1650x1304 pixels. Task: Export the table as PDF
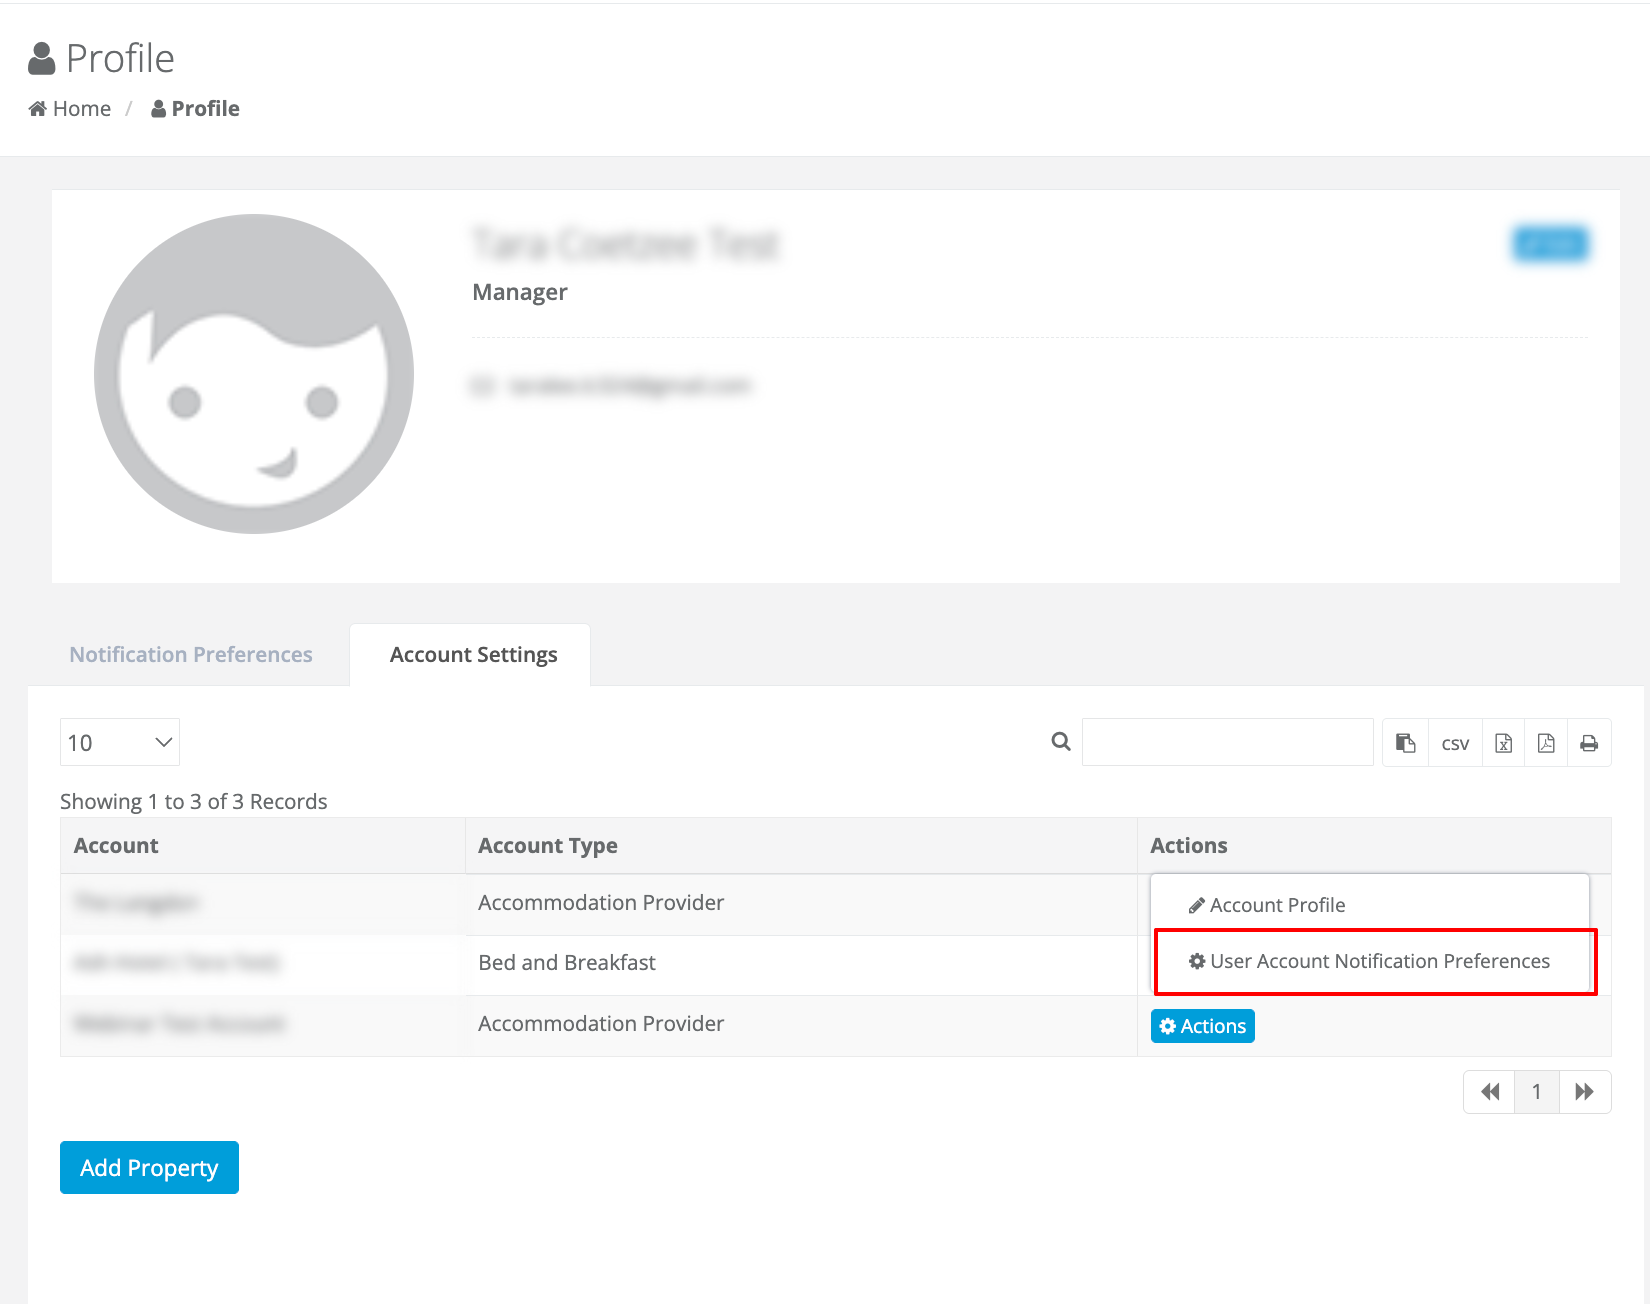1545,742
